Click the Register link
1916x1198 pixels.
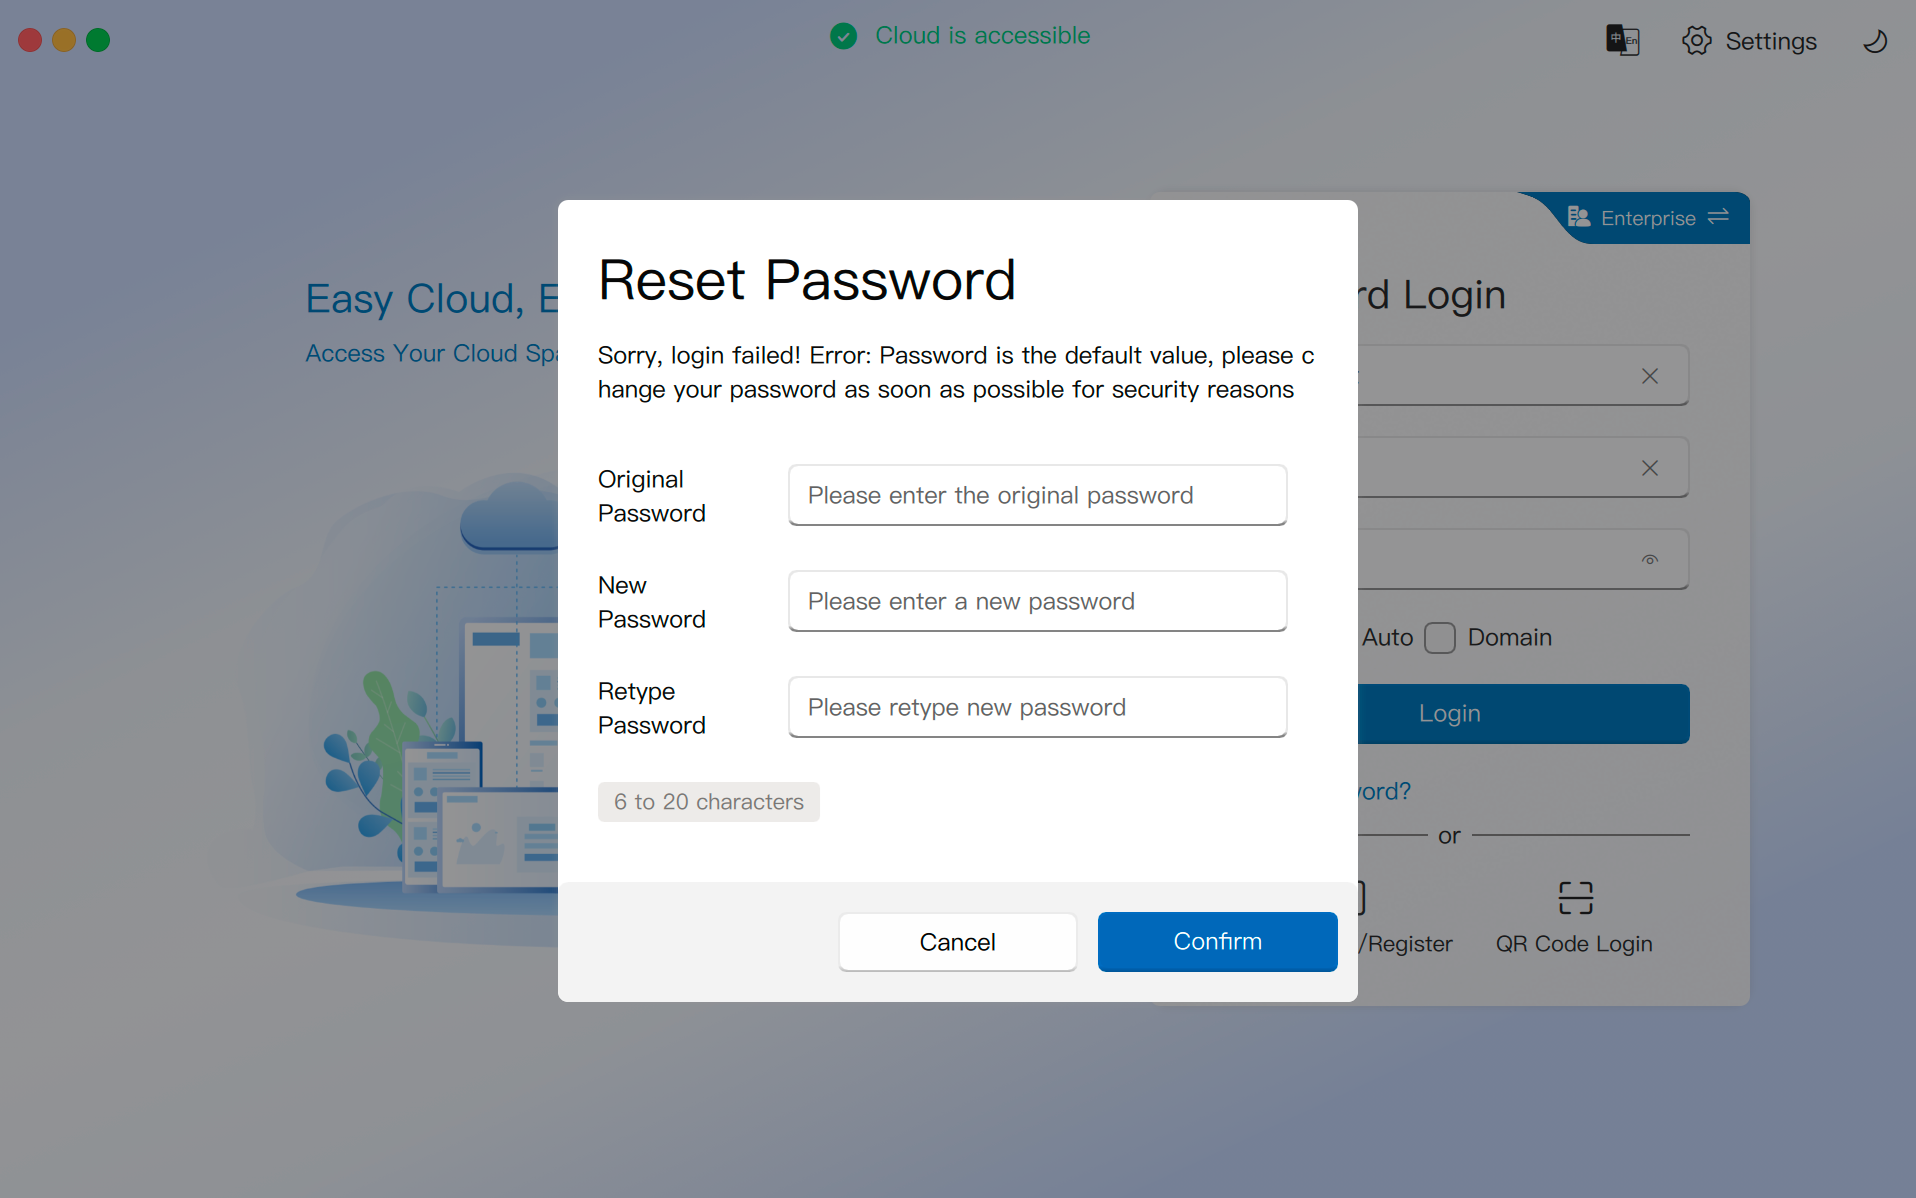(1408, 944)
